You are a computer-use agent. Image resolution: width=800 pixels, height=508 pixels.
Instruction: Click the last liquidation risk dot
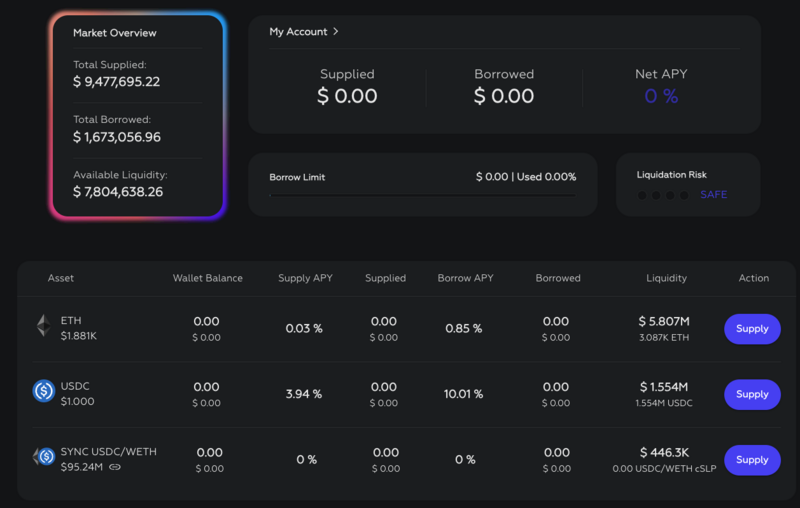(x=684, y=195)
